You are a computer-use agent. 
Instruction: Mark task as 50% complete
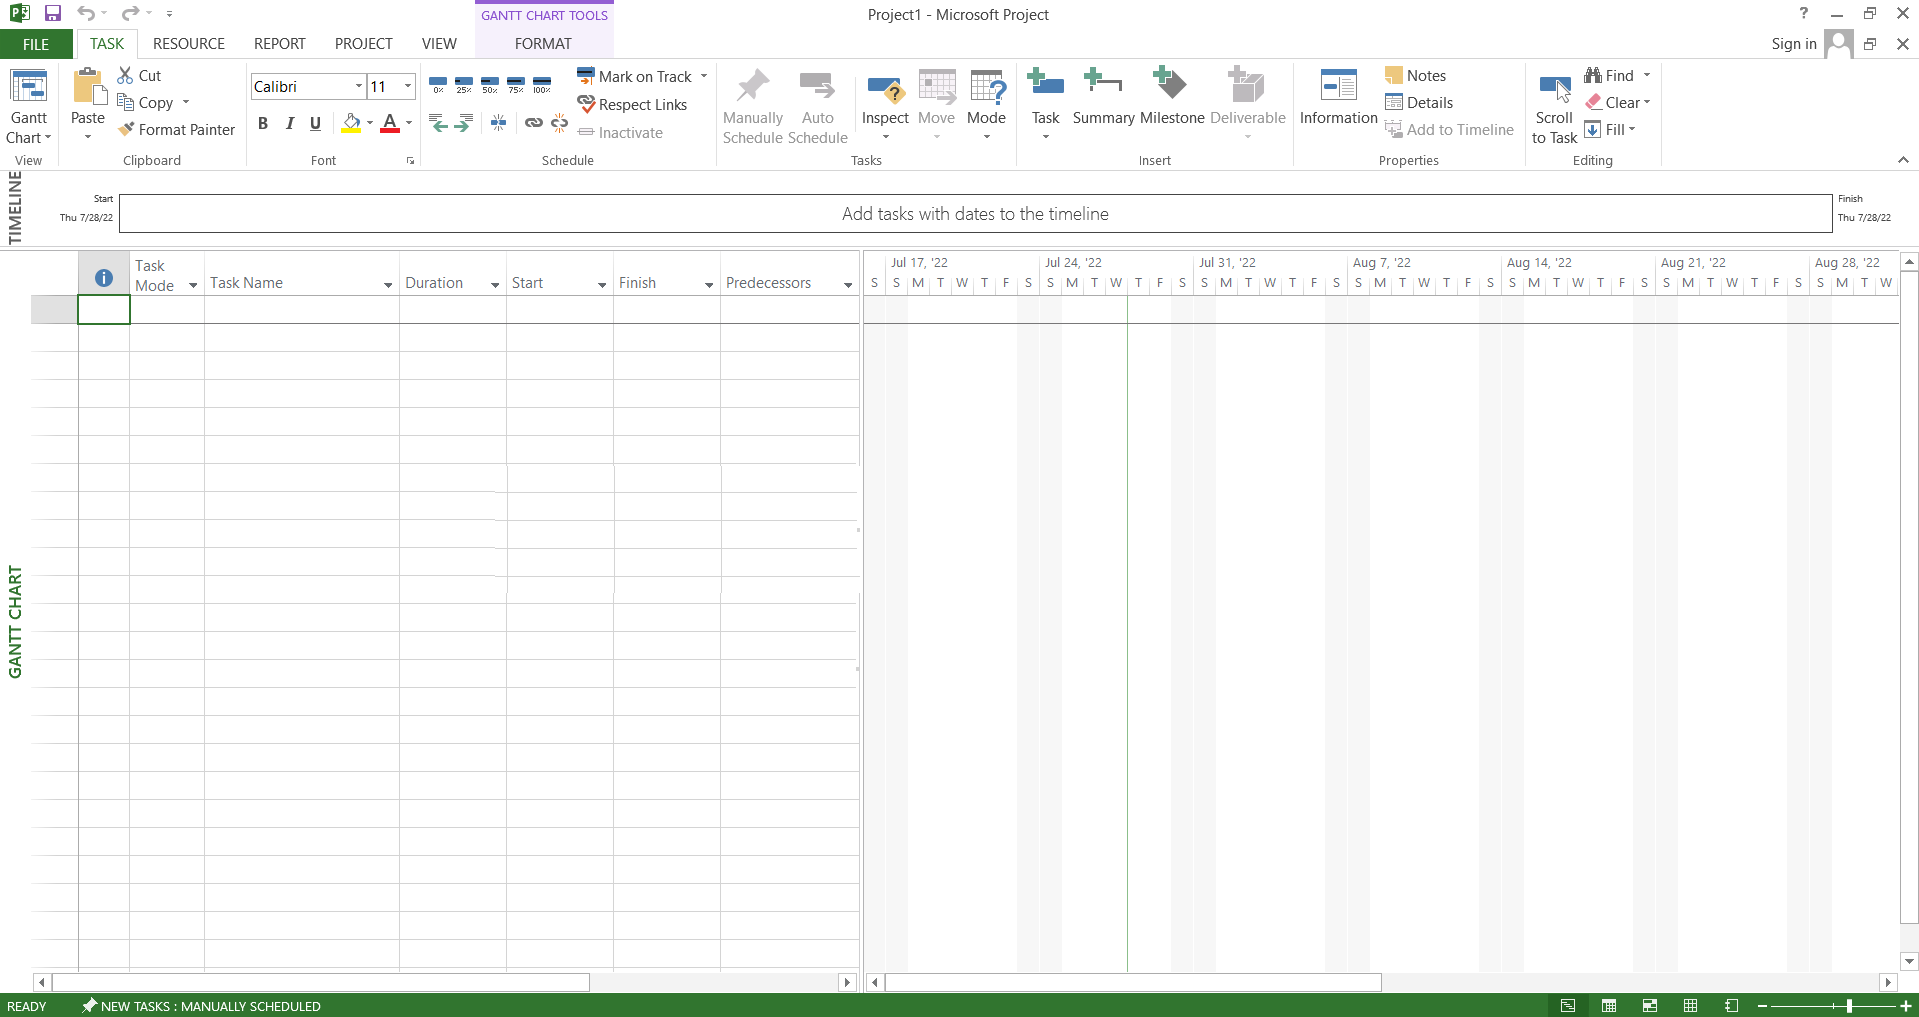tap(490, 85)
